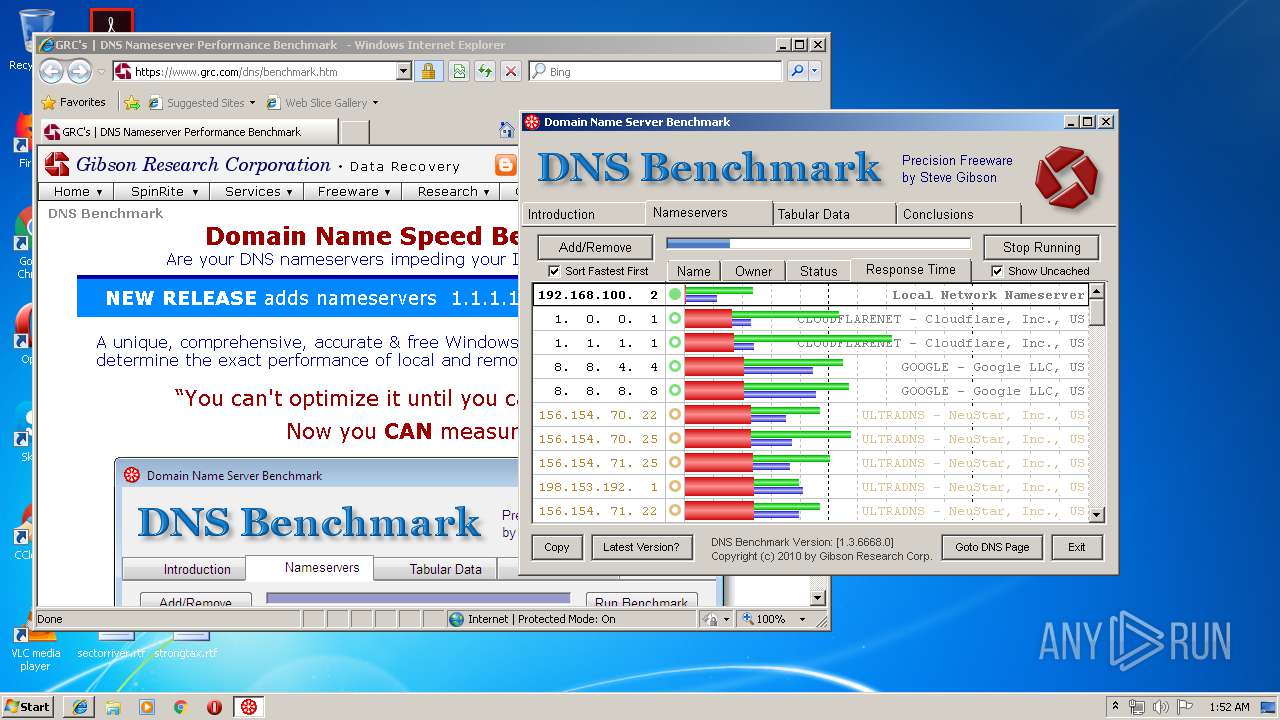This screenshot has height=720, width=1280.
Task: Open the media player taskbar icon
Action: tap(147, 707)
